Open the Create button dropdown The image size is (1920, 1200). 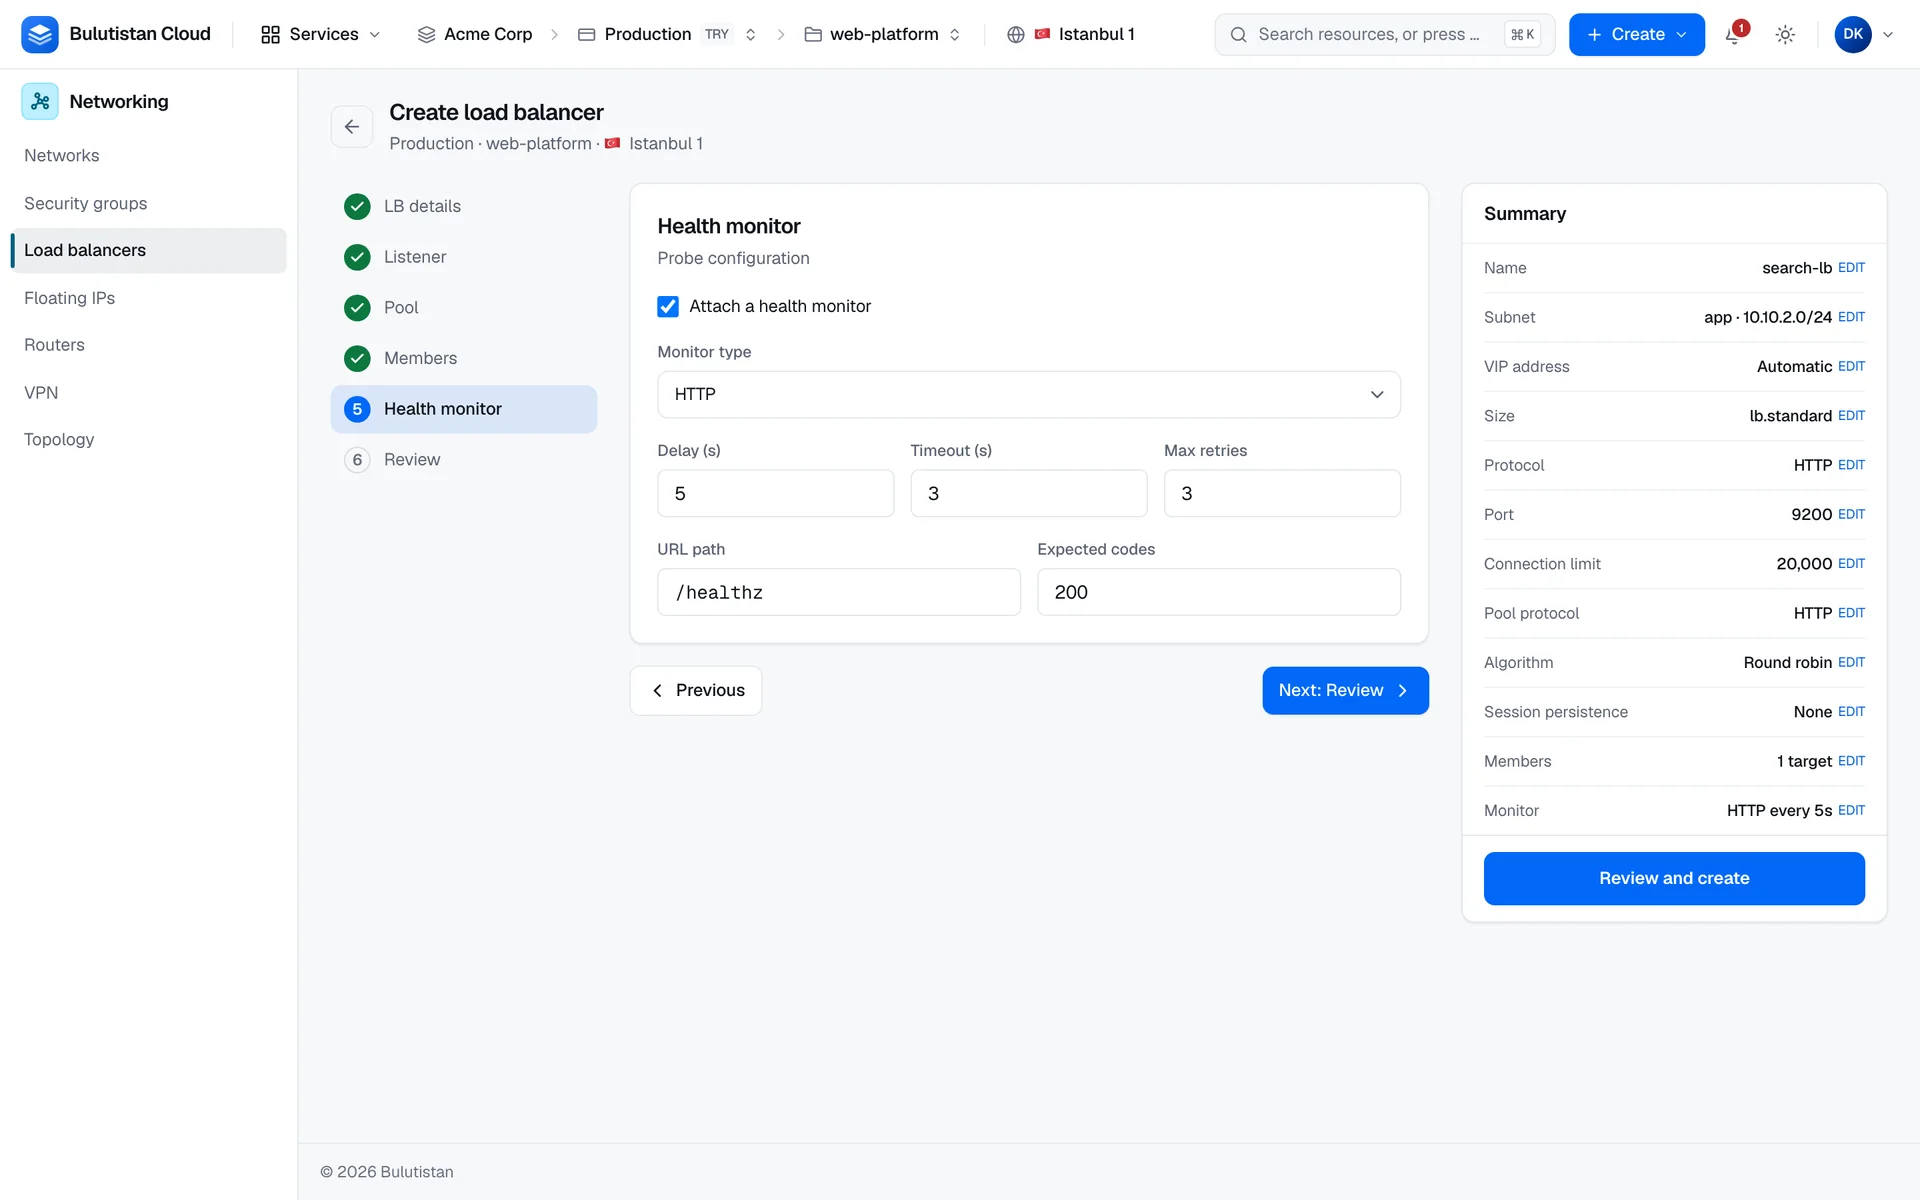point(1637,35)
